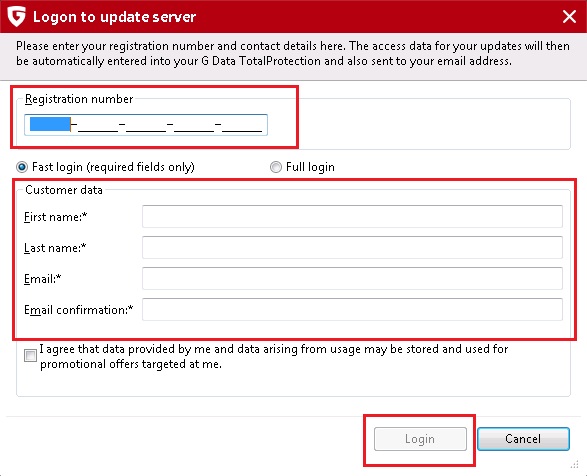Image resolution: width=587 pixels, height=476 pixels.
Task: Click into the Email confirmation field
Action: click(x=352, y=310)
